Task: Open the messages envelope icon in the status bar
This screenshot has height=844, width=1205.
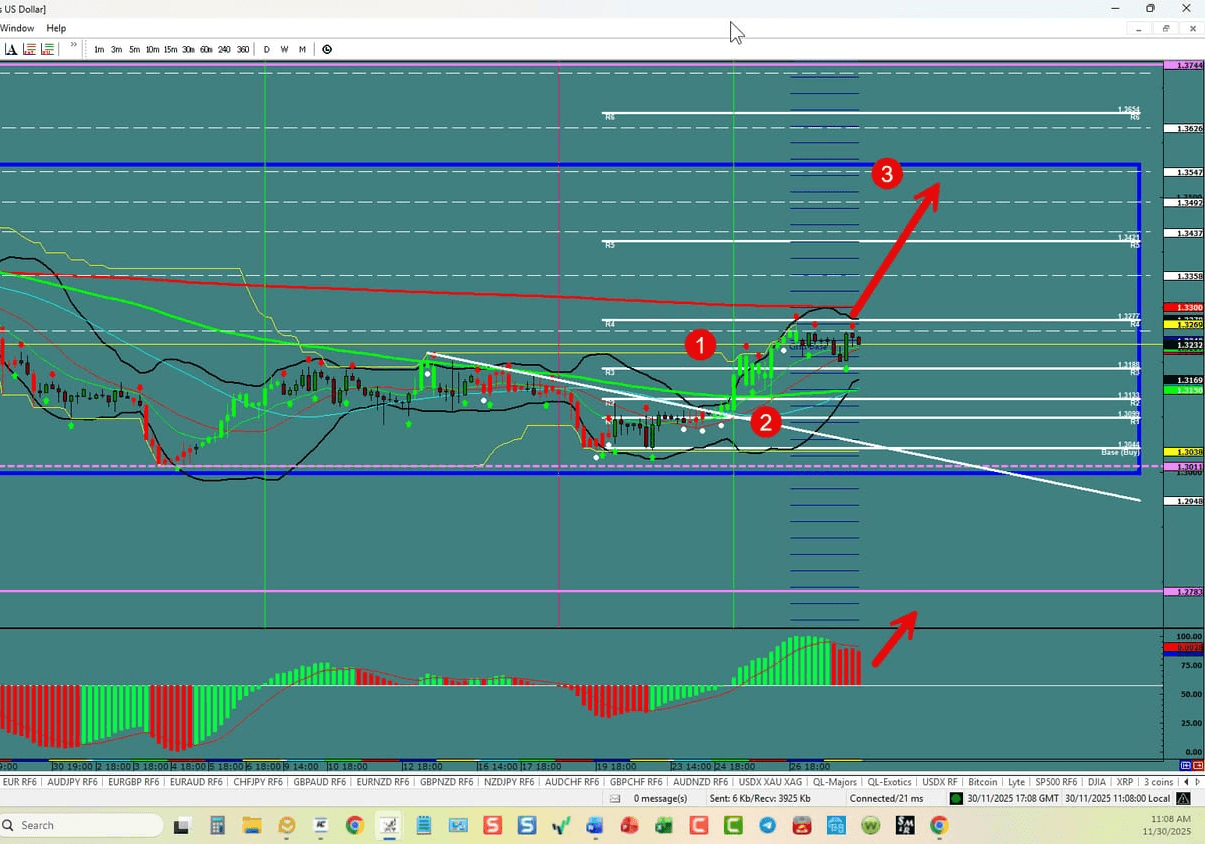Action: [x=614, y=798]
